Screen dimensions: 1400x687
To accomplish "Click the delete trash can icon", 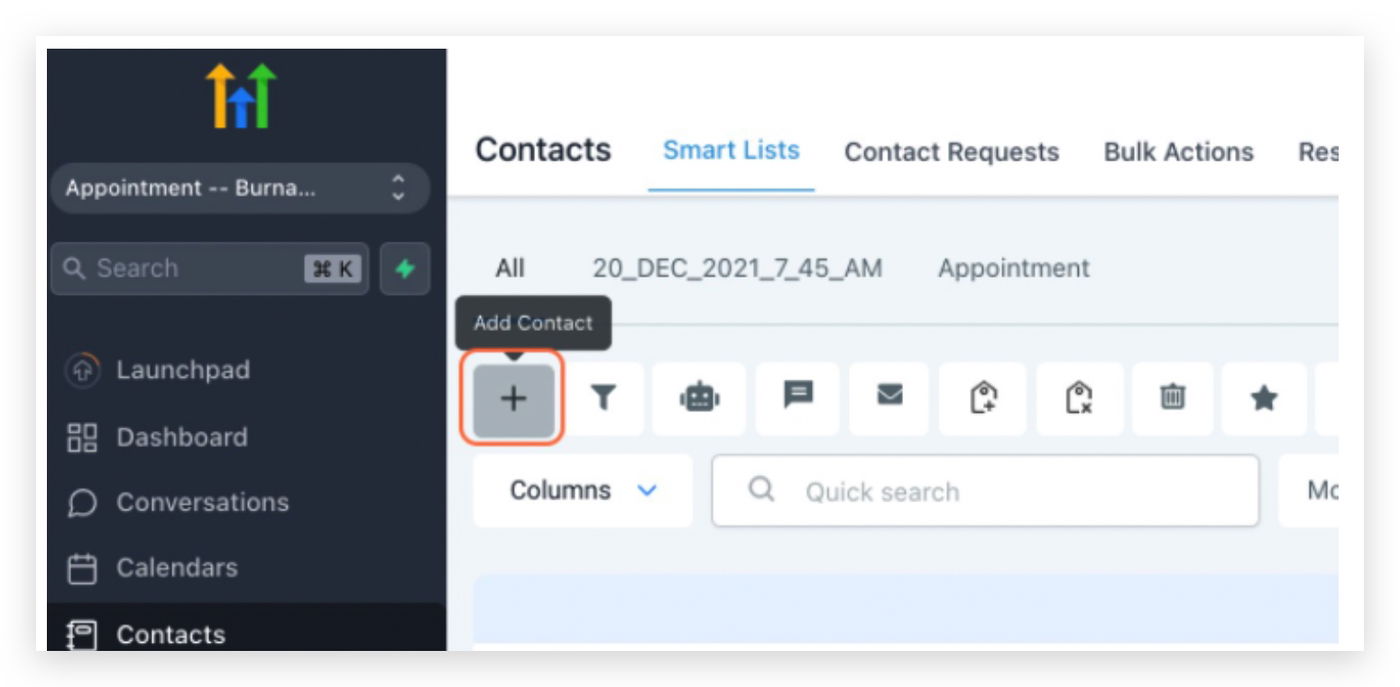I will [x=1172, y=399].
